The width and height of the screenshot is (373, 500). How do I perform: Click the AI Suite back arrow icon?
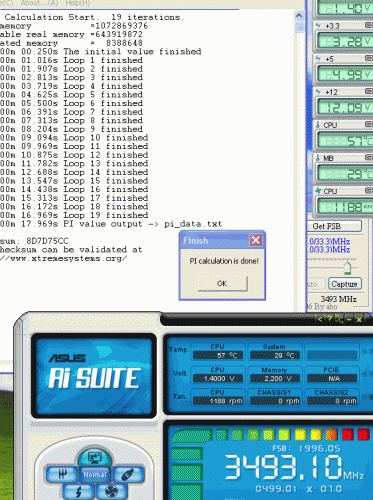coord(320,319)
